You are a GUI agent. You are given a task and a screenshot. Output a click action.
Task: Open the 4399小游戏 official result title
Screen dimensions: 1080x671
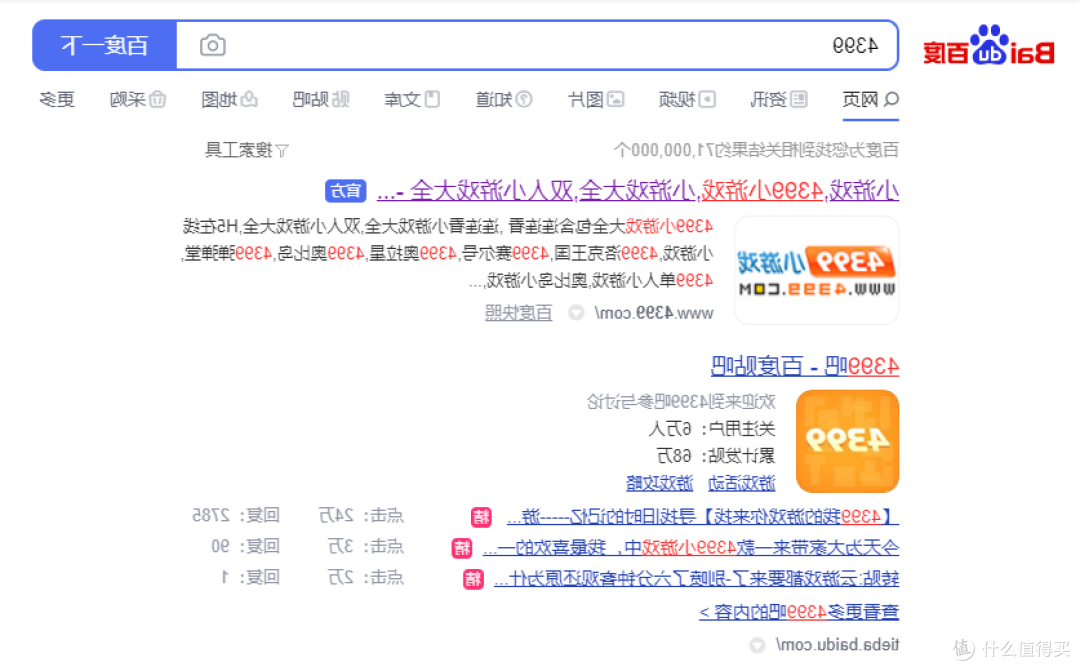pos(638,191)
